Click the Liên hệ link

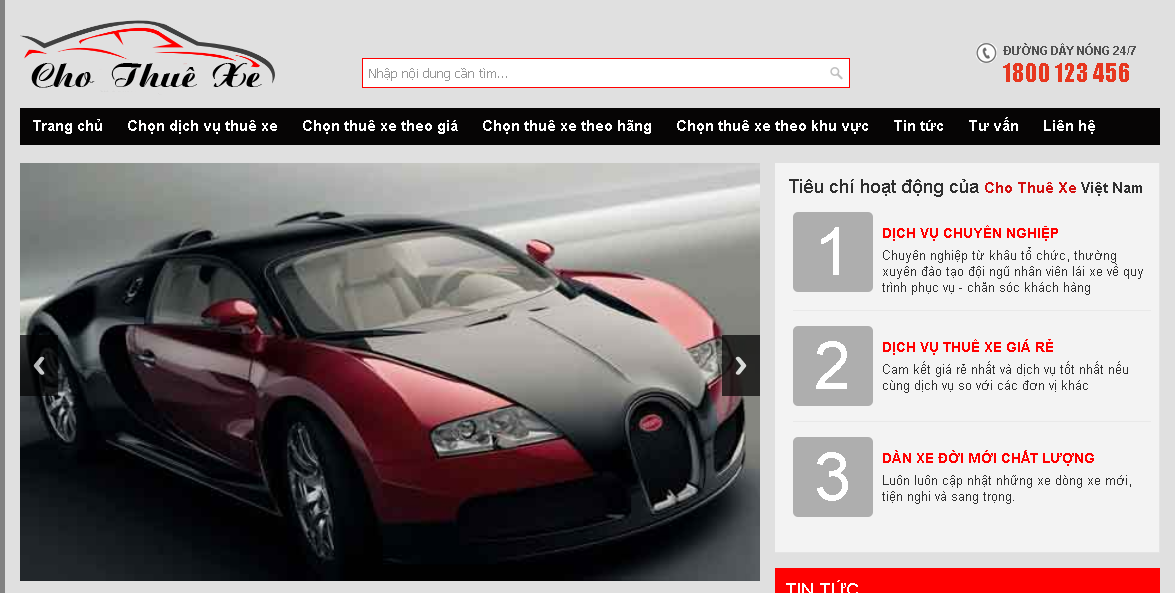(x=1068, y=126)
